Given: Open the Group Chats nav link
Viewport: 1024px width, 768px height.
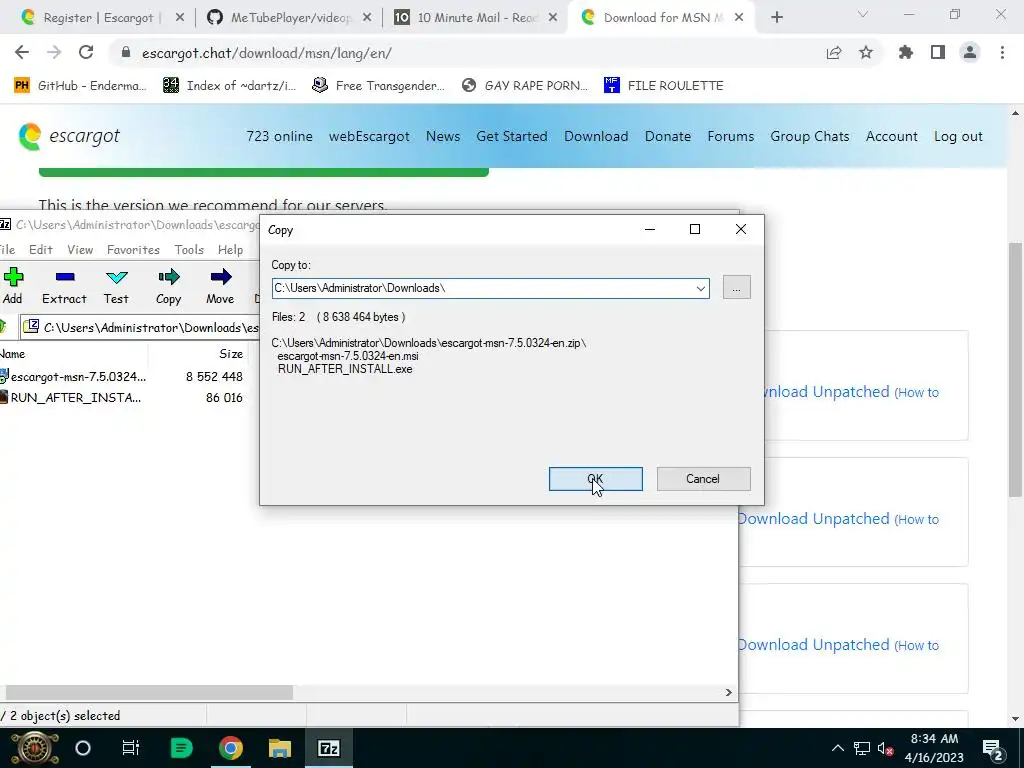Looking at the screenshot, I should (810, 136).
